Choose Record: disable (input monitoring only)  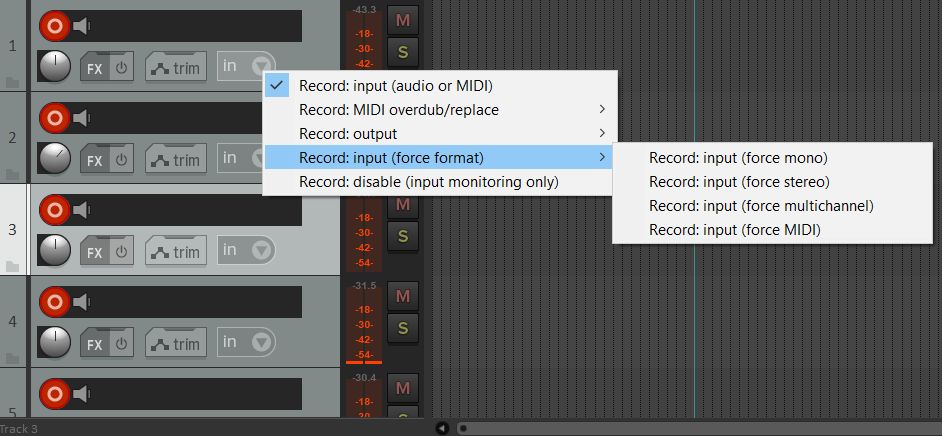428,182
